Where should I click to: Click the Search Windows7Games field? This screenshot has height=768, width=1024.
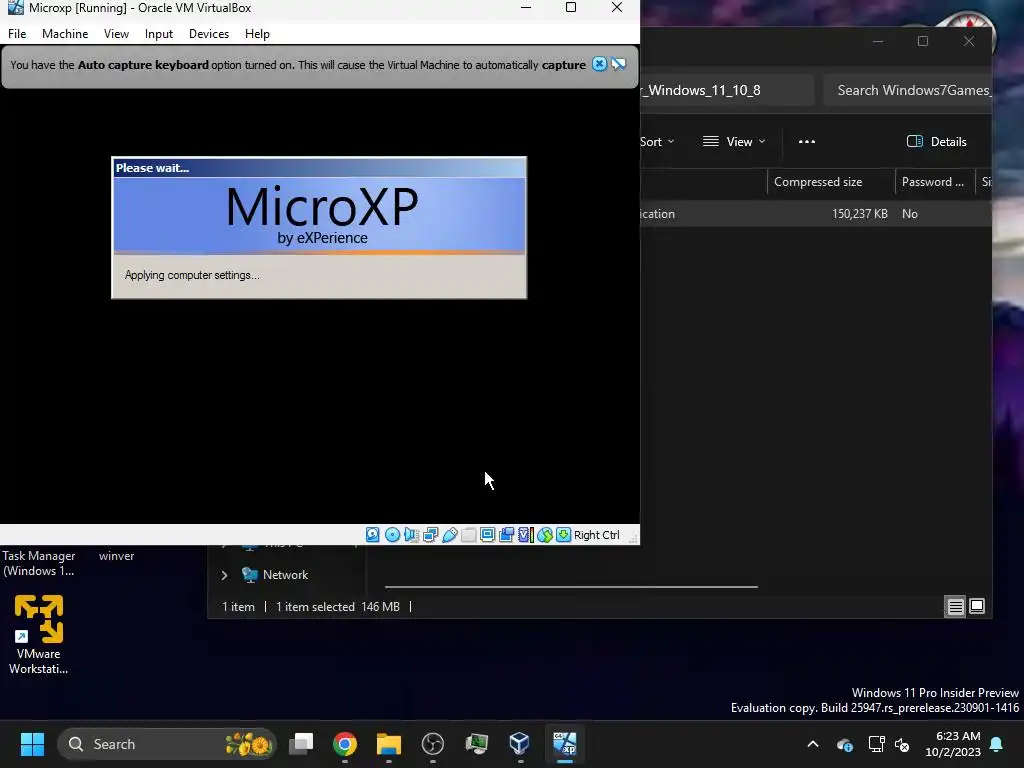908,90
